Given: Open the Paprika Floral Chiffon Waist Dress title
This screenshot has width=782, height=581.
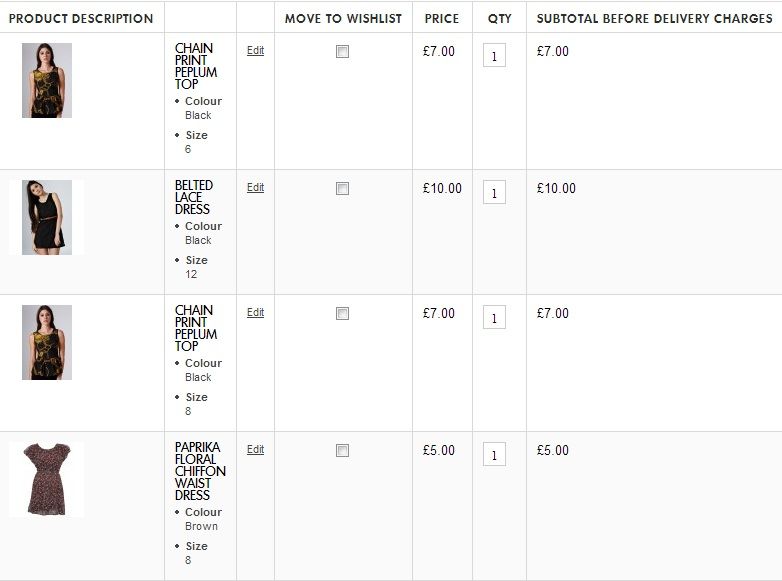Looking at the screenshot, I should click(200, 471).
